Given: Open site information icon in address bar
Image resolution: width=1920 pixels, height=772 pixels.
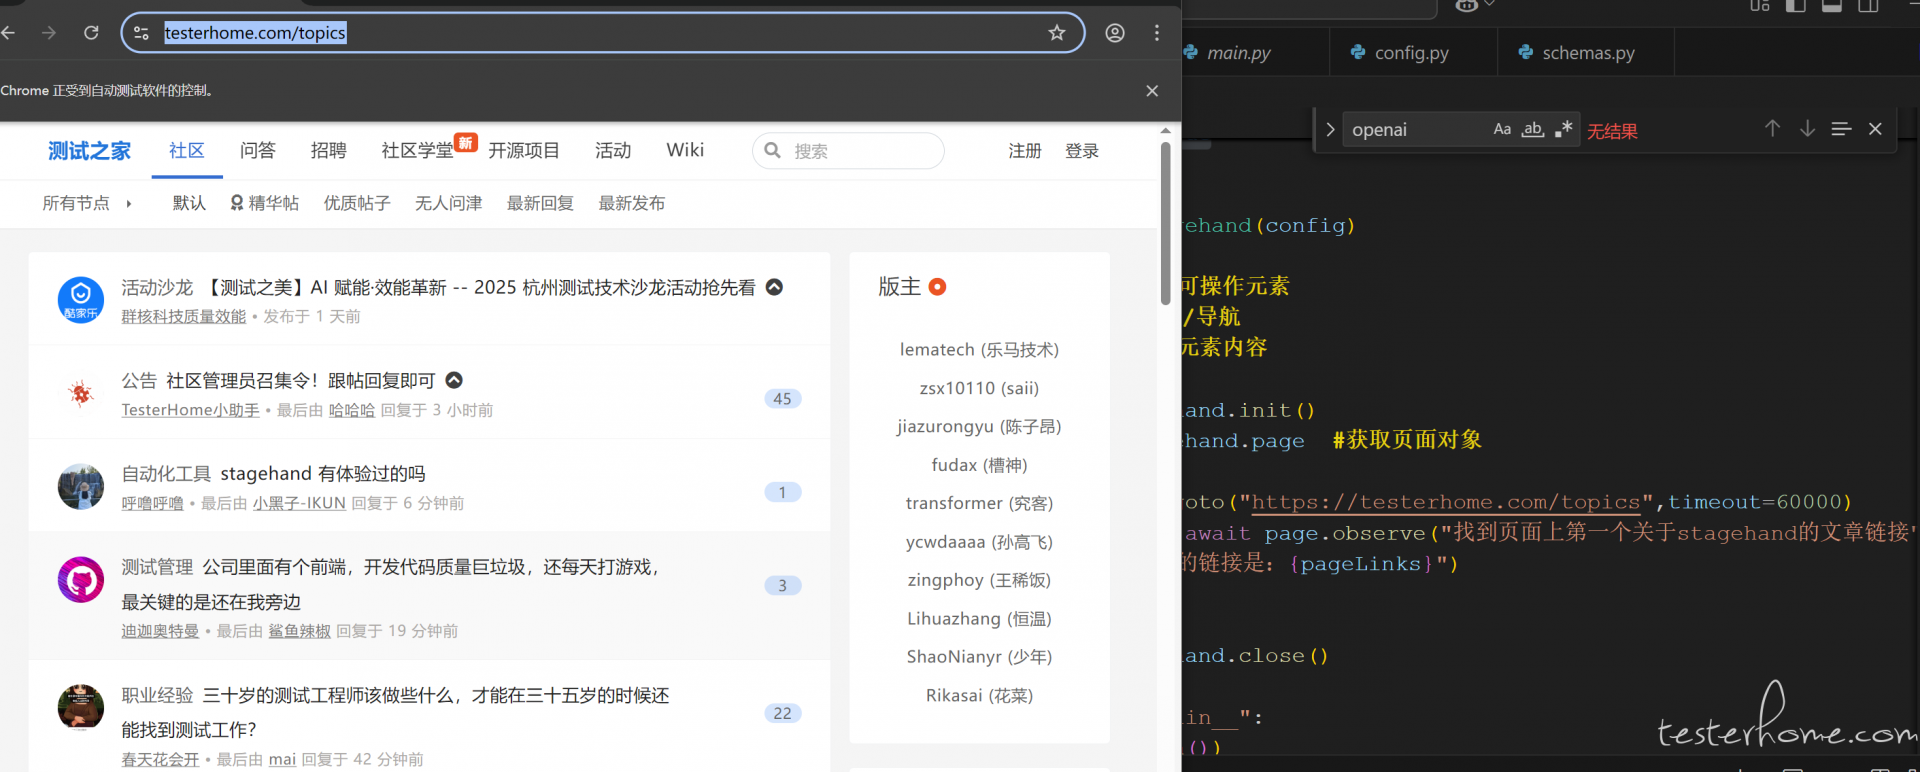Looking at the screenshot, I should coord(142,33).
